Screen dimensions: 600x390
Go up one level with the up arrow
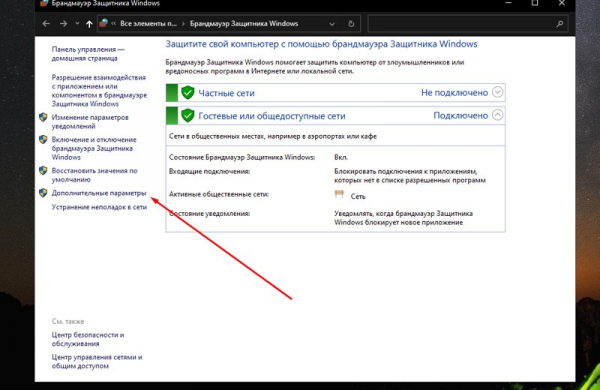click(89, 24)
